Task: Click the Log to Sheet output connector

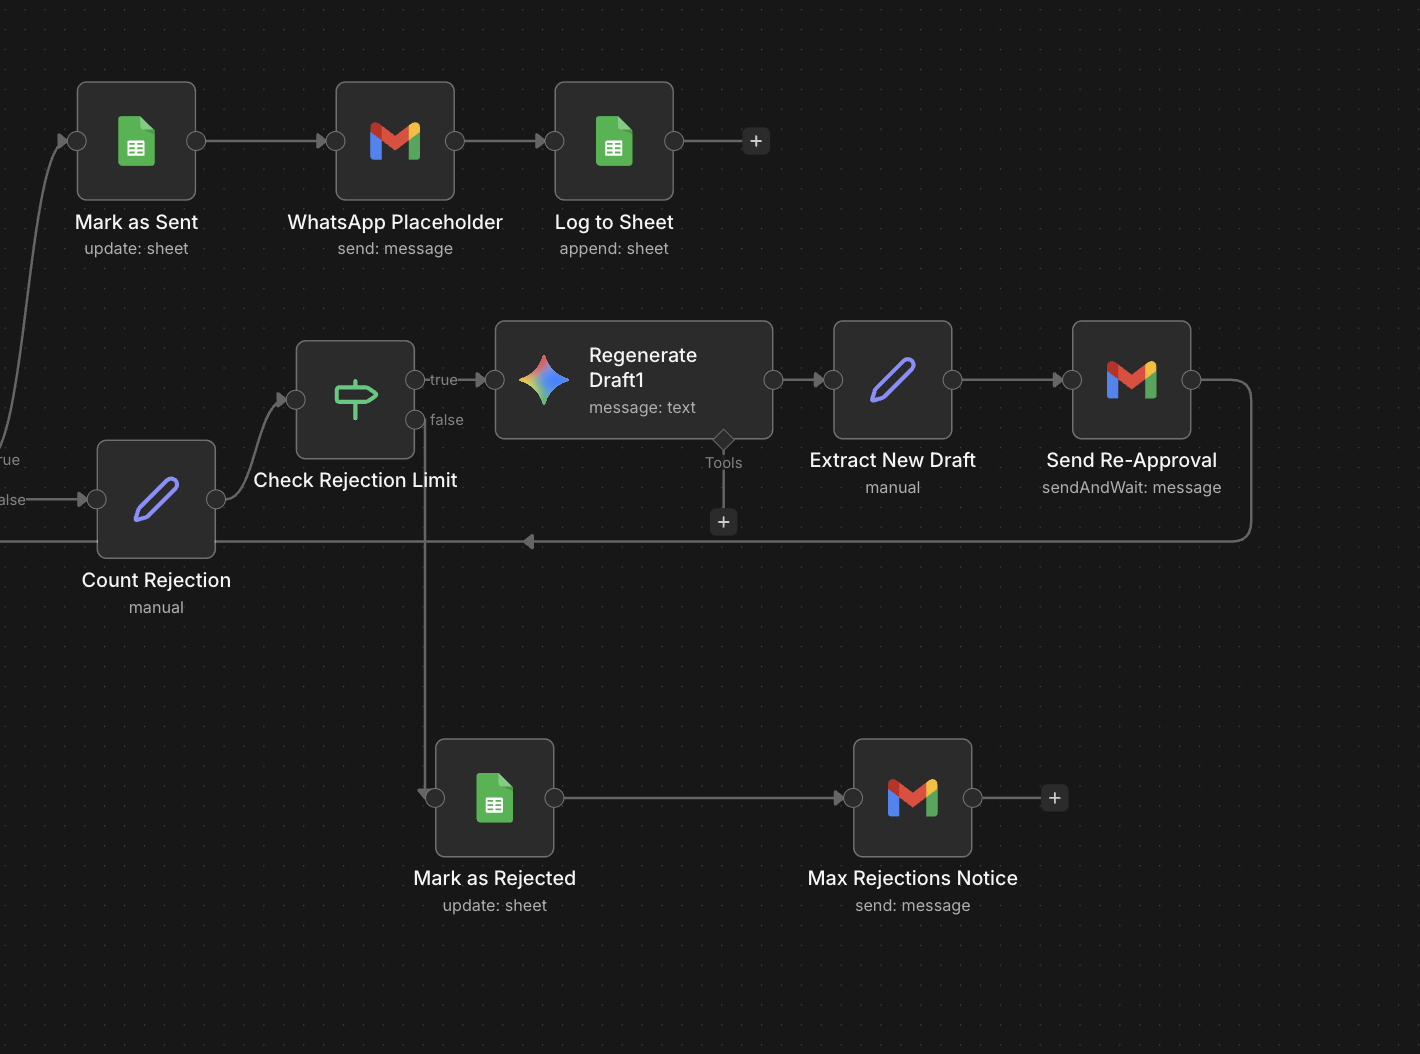Action: click(674, 141)
